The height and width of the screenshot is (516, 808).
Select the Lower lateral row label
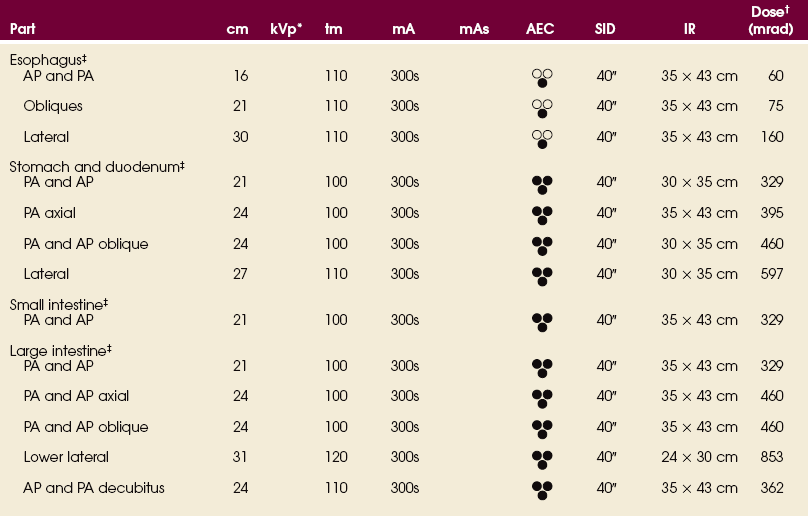click(x=66, y=457)
